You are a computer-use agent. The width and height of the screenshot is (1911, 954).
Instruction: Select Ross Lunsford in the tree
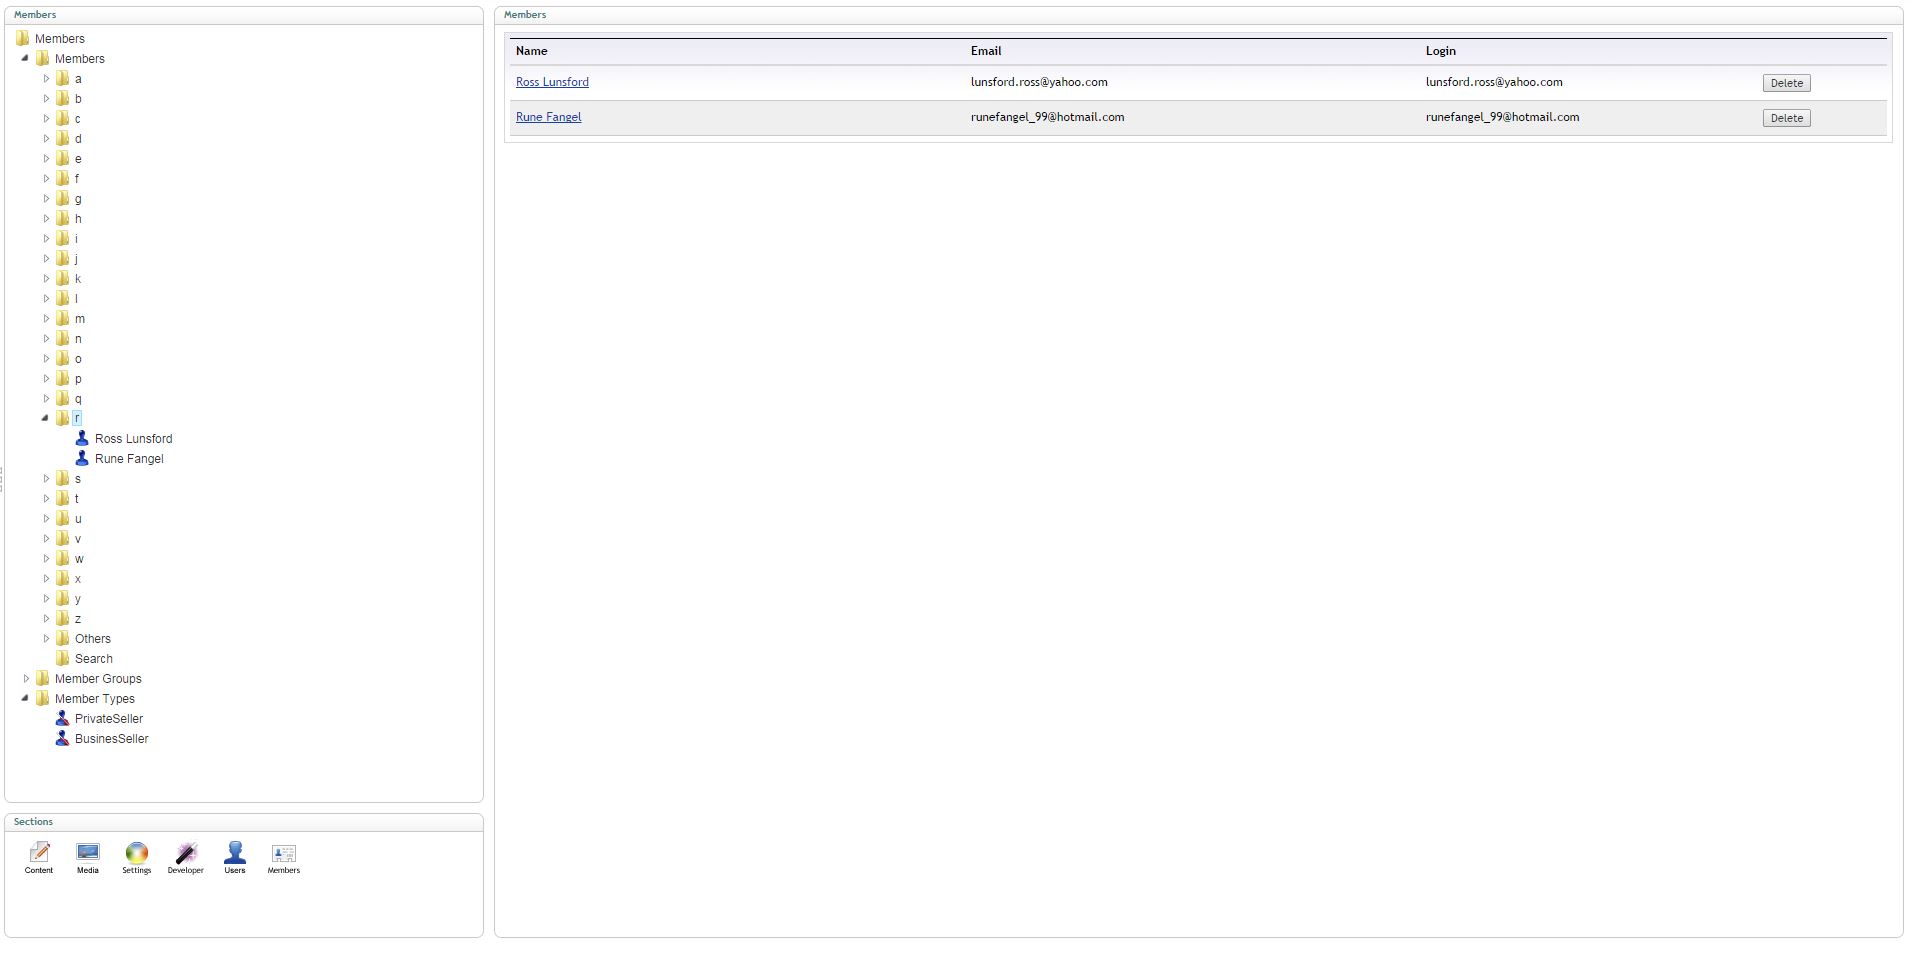click(x=133, y=439)
